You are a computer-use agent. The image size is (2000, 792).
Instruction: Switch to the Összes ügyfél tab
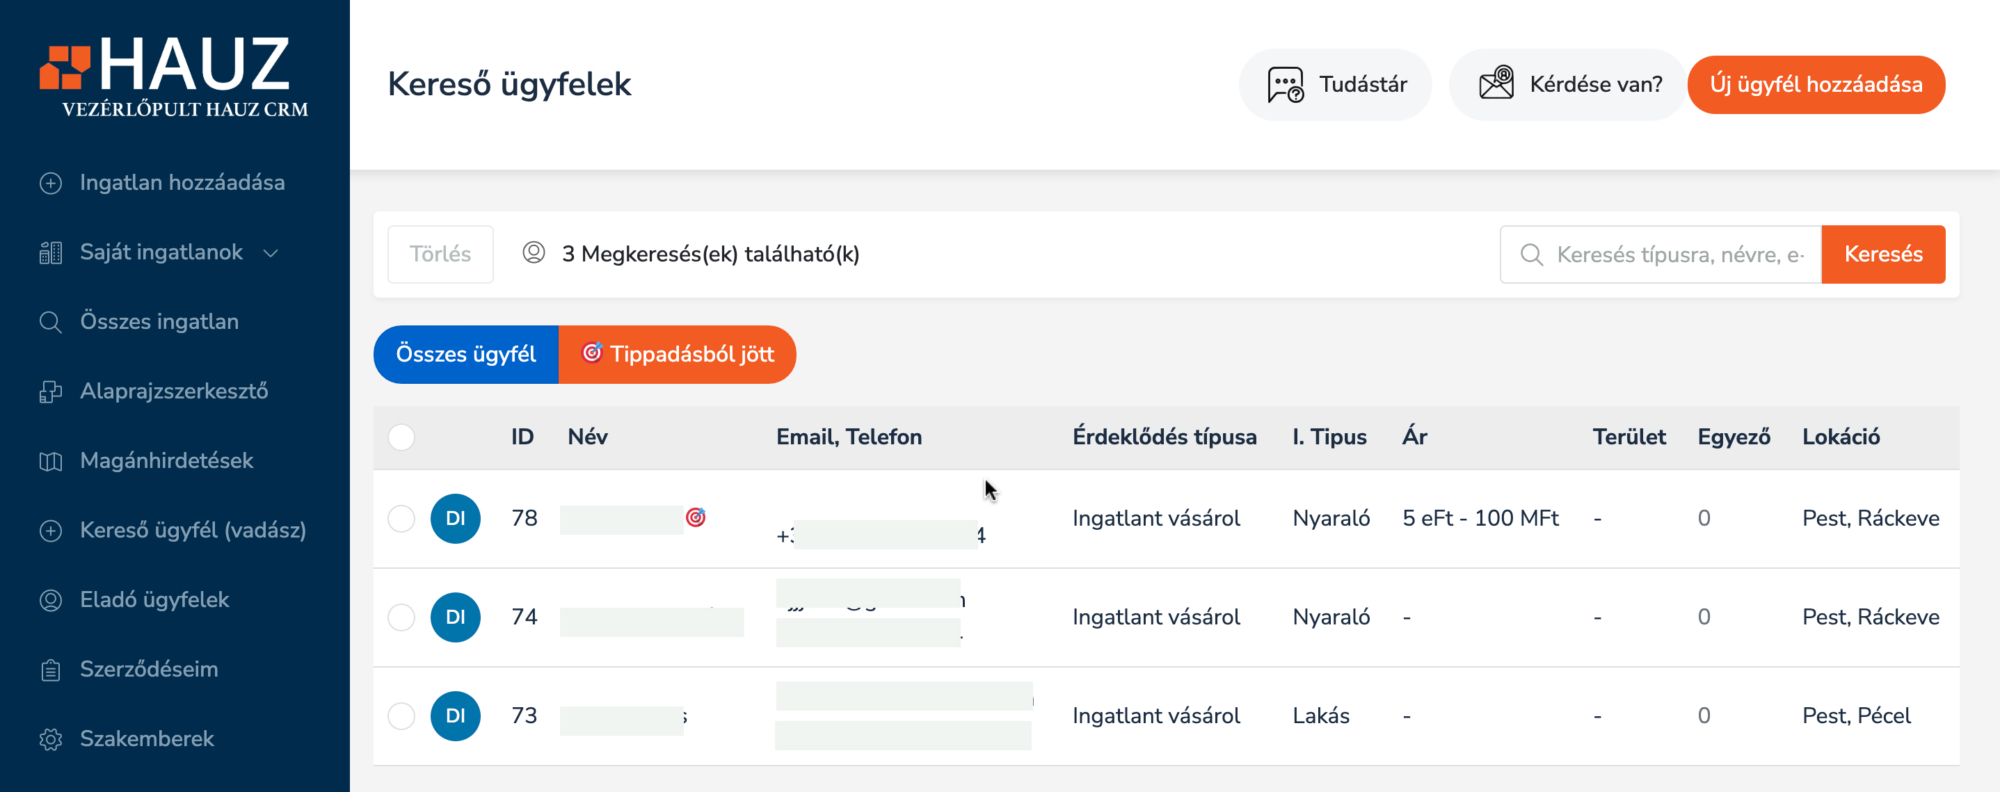point(466,354)
